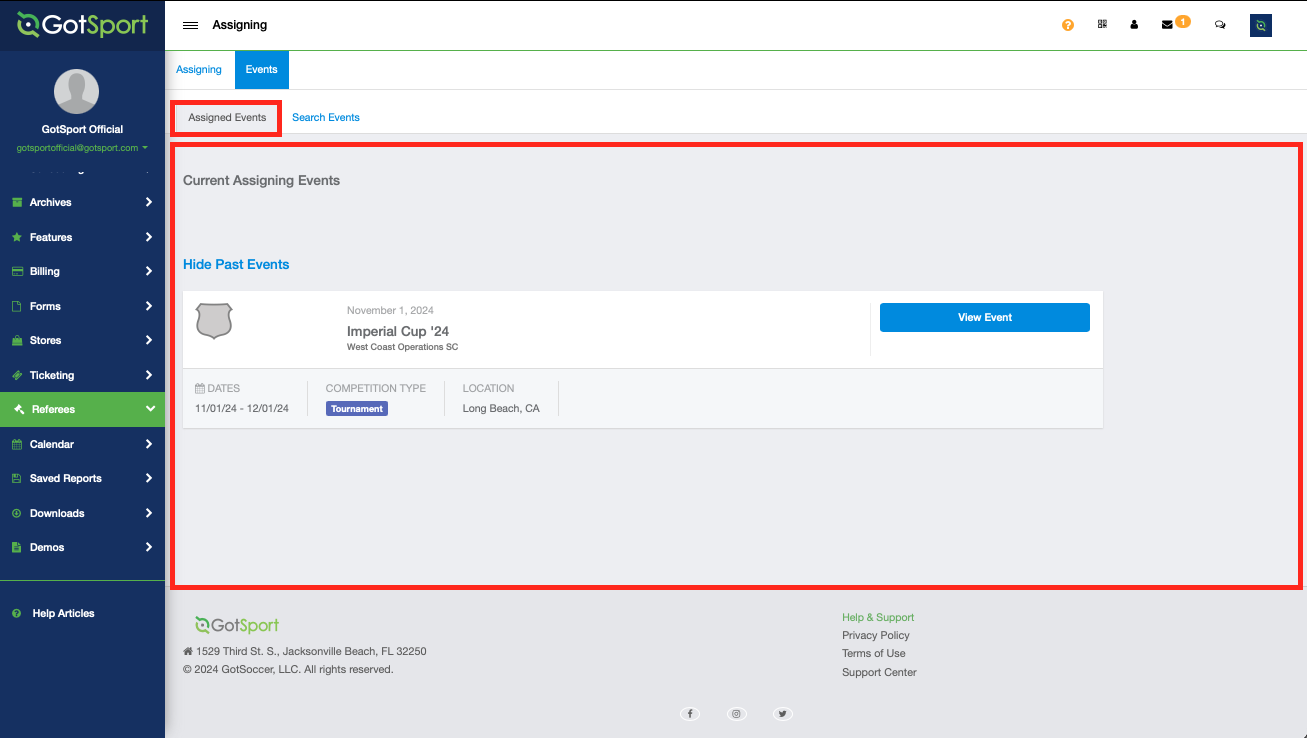Open the Instagram footer icon
Viewport: 1307px width, 738px height.
(736, 713)
